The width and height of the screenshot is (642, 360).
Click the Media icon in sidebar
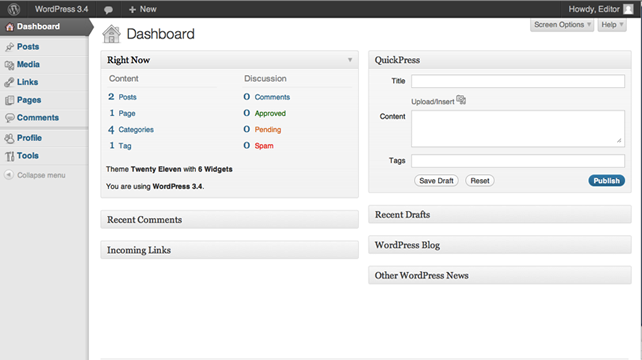[9, 65]
